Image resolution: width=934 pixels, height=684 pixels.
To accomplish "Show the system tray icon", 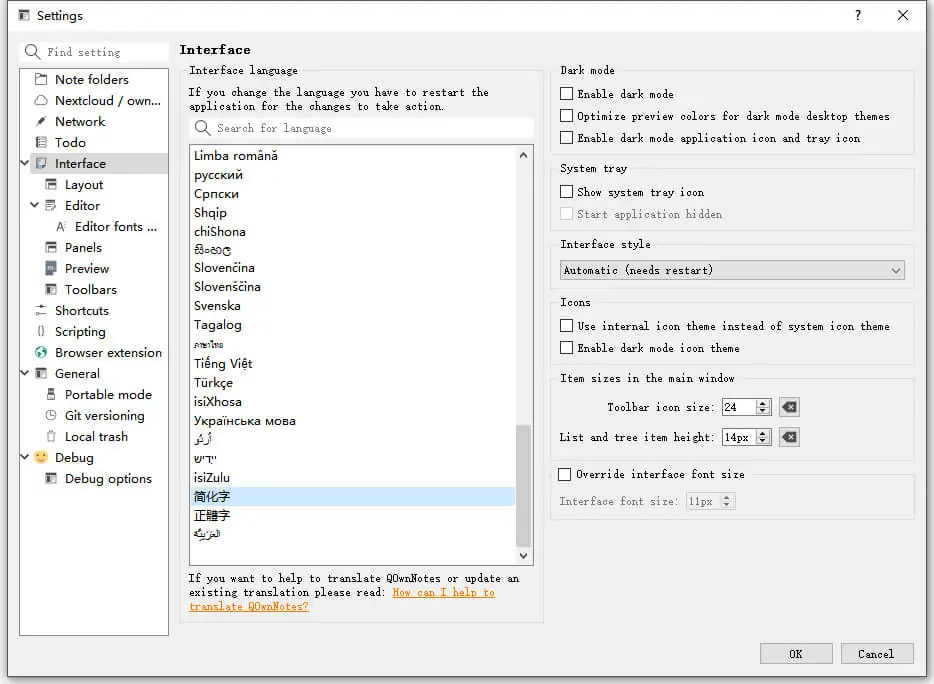I will point(565,192).
